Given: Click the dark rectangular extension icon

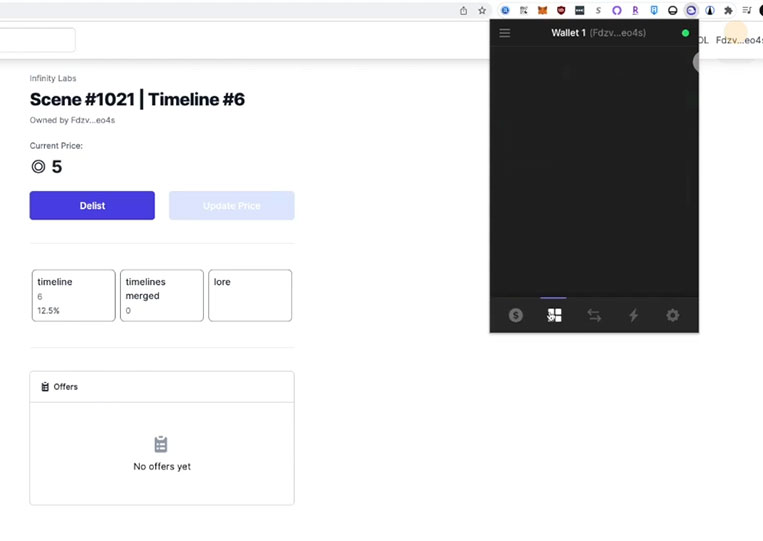Looking at the screenshot, I should [579, 10].
